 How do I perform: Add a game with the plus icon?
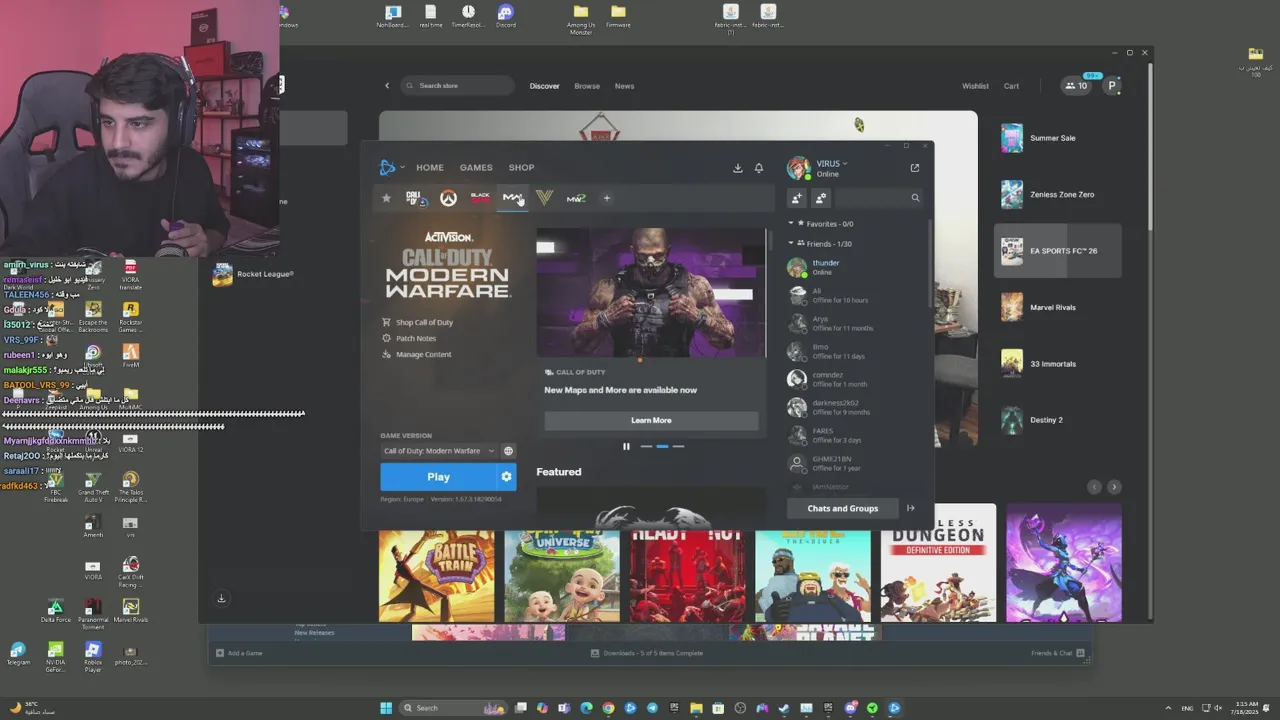[x=606, y=198]
